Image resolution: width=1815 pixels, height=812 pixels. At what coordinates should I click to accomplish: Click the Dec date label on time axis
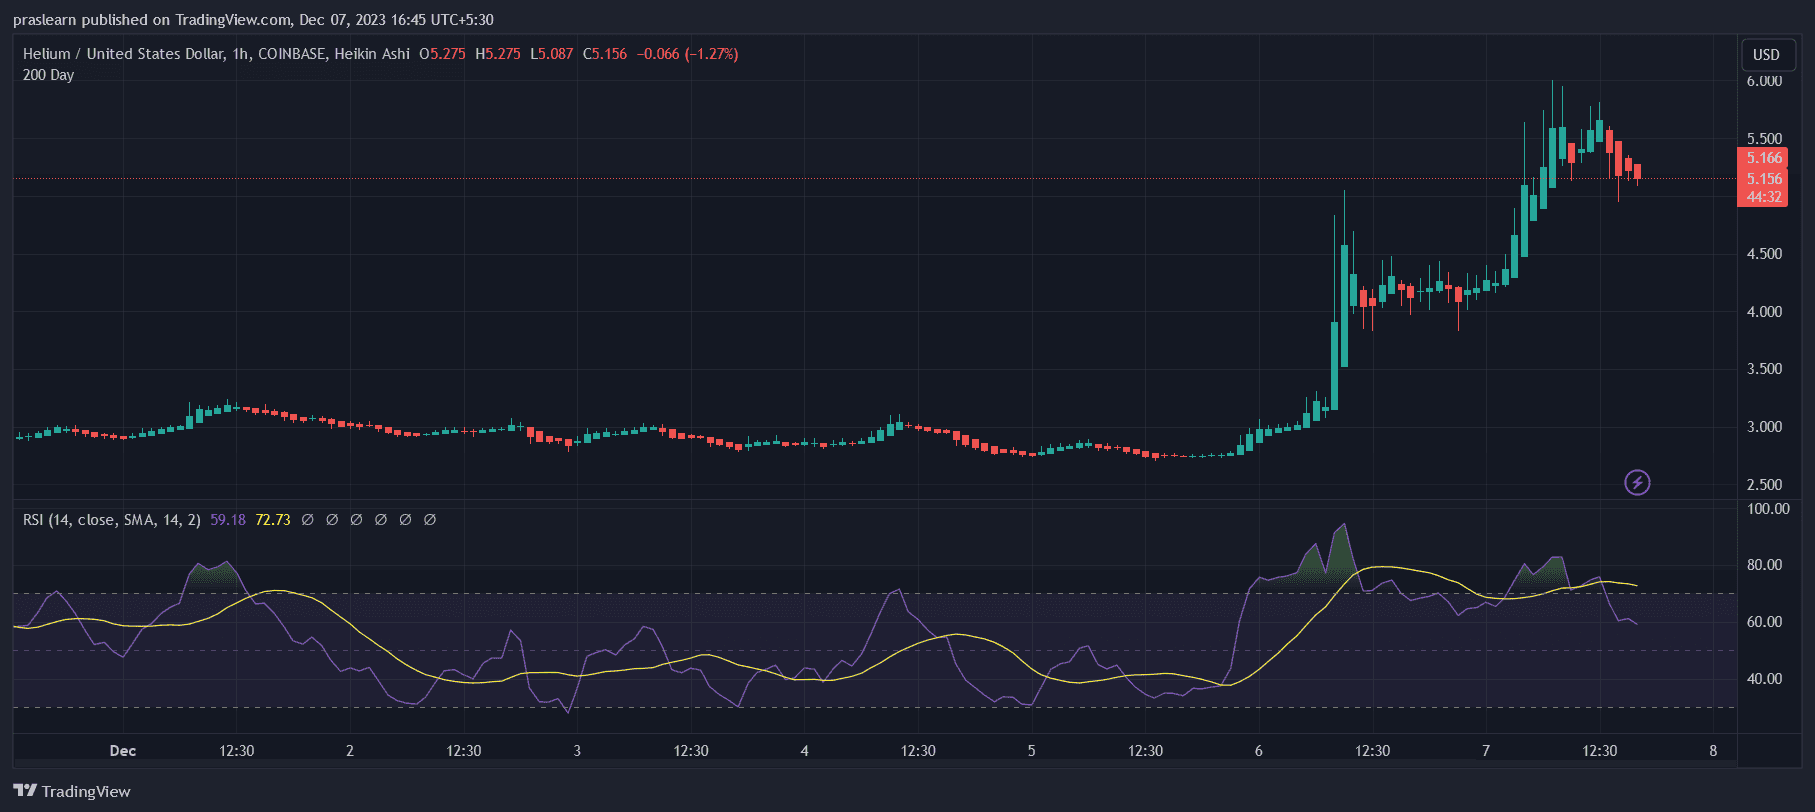coord(123,751)
